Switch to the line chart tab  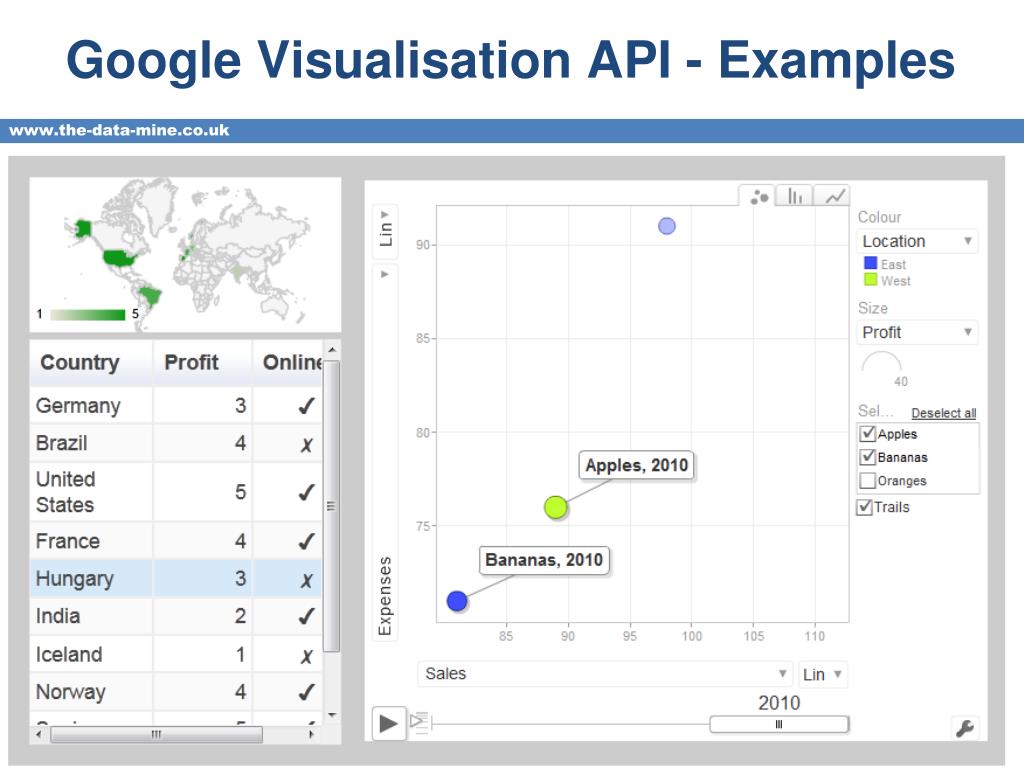click(x=833, y=196)
